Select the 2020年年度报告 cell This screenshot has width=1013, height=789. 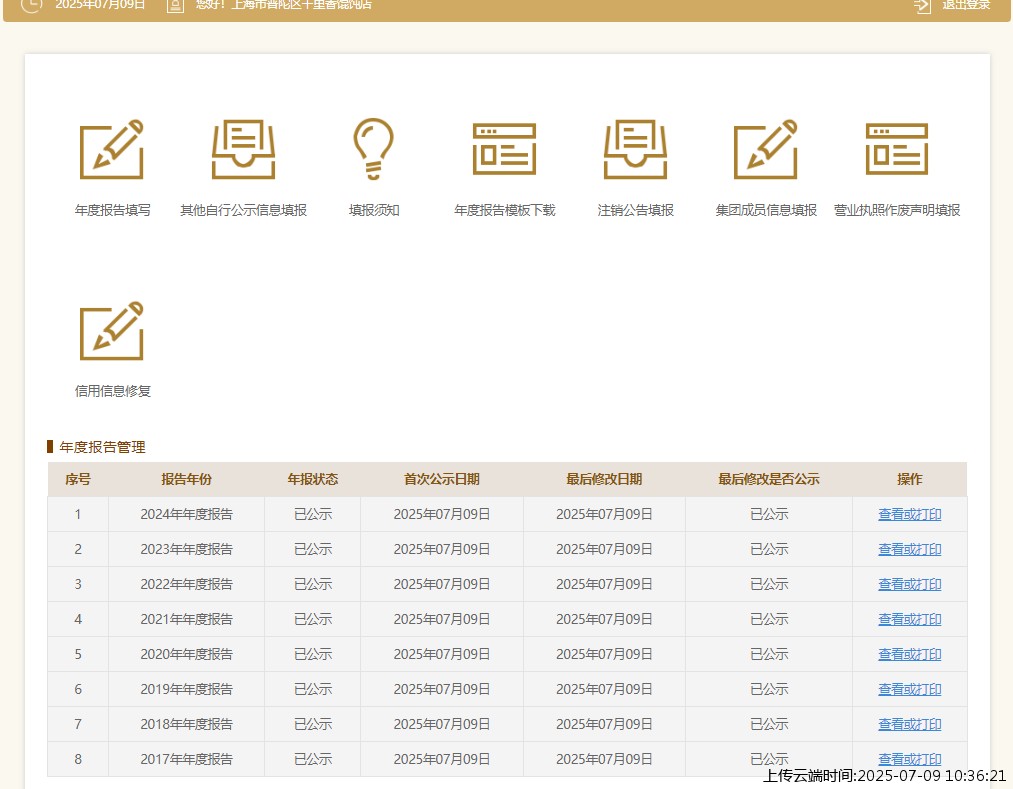186,654
